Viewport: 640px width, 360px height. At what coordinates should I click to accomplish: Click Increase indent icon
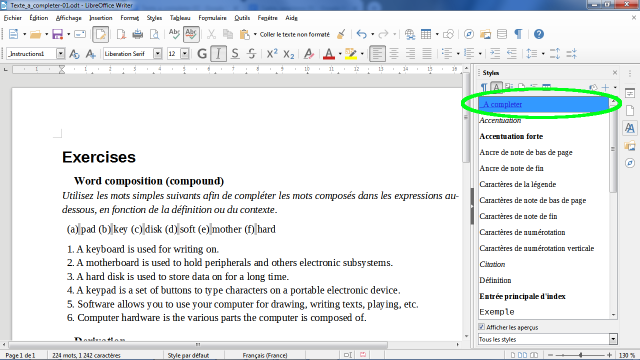click(x=495, y=53)
